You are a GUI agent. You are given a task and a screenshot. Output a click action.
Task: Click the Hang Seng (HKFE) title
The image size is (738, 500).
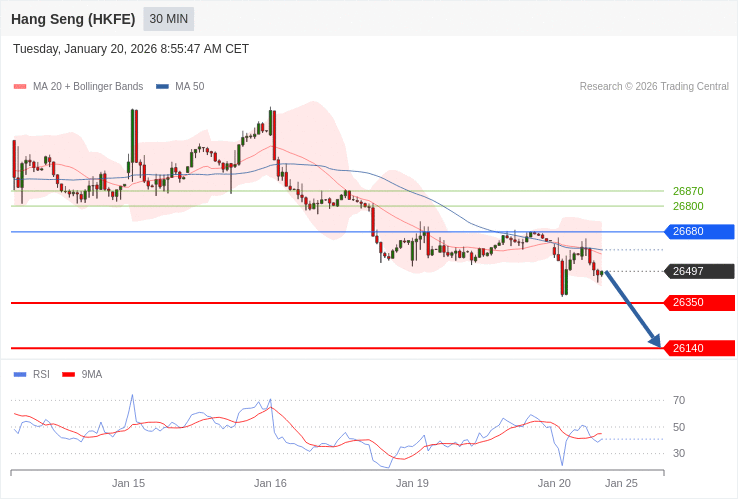click(73, 19)
